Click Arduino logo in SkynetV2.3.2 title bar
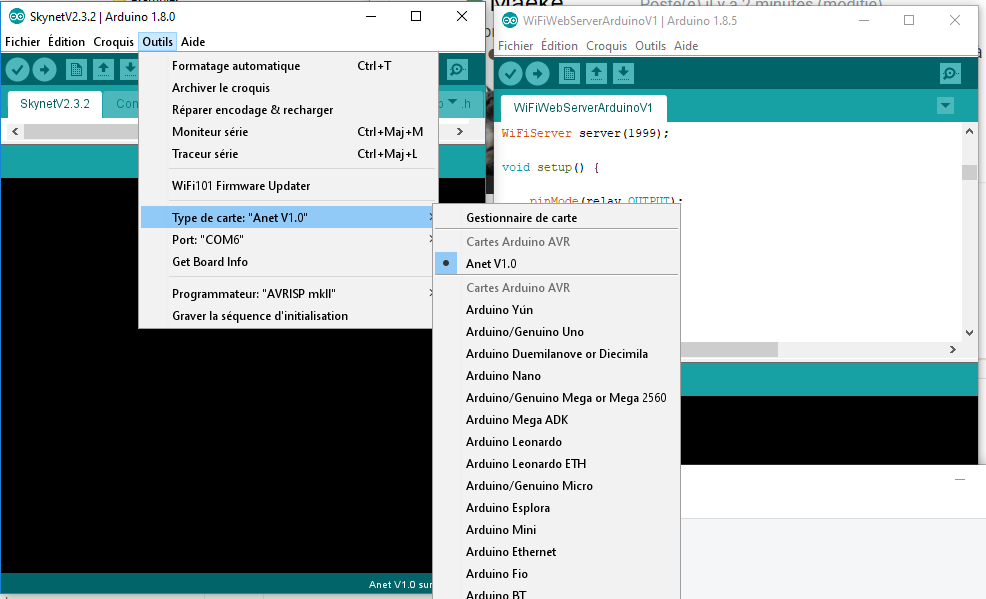The width and height of the screenshot is (986, 599). click(x=17, y=16)
